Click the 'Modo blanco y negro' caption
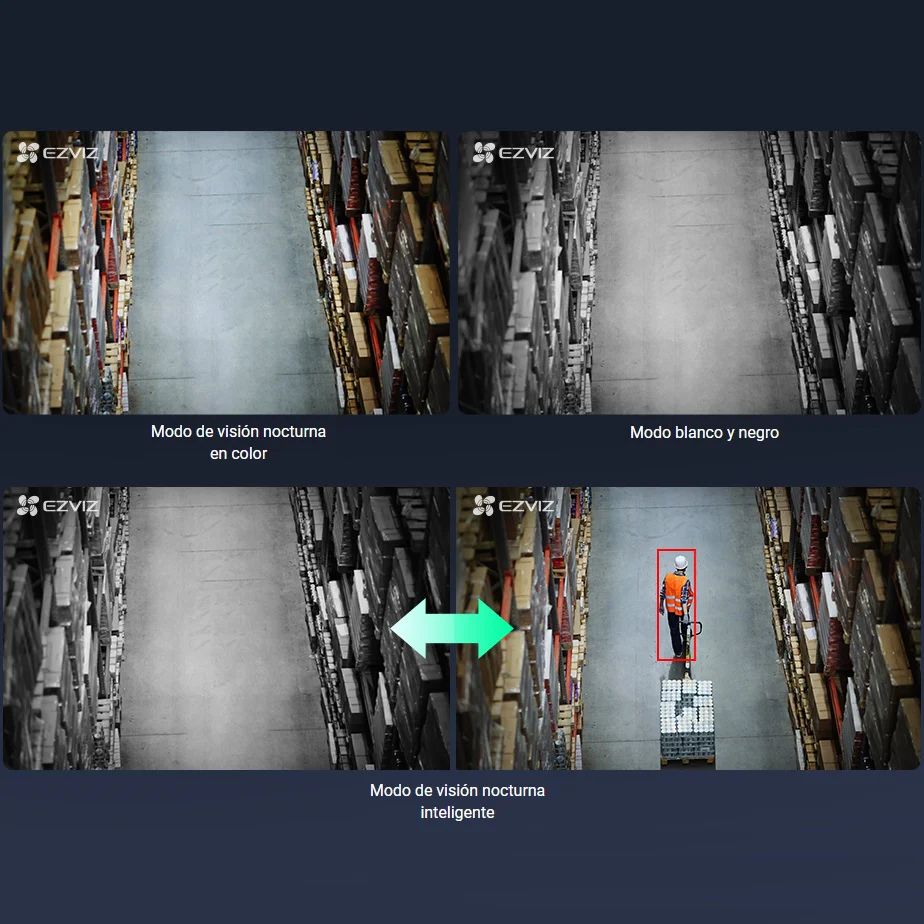Image resolution: width=924 pixels, height=924 pixels. [704, 433]
